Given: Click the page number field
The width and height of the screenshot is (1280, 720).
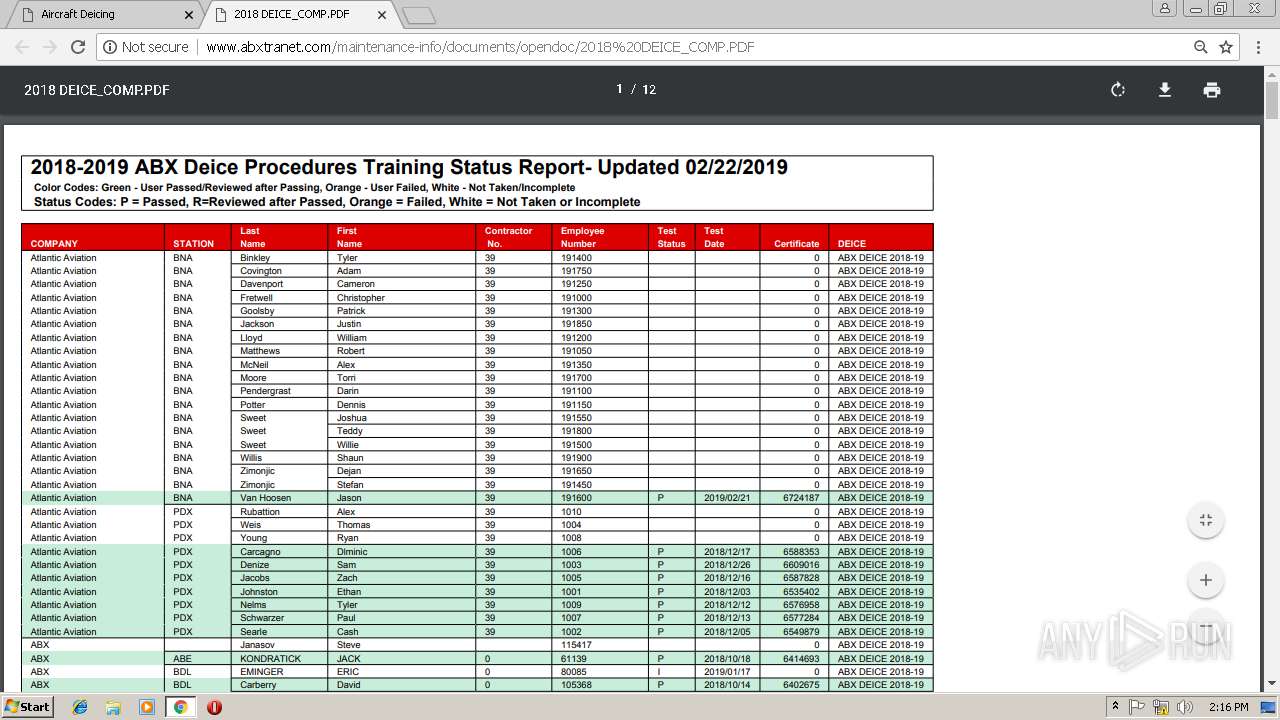Looking at the screenshot, I should [620, 89].
